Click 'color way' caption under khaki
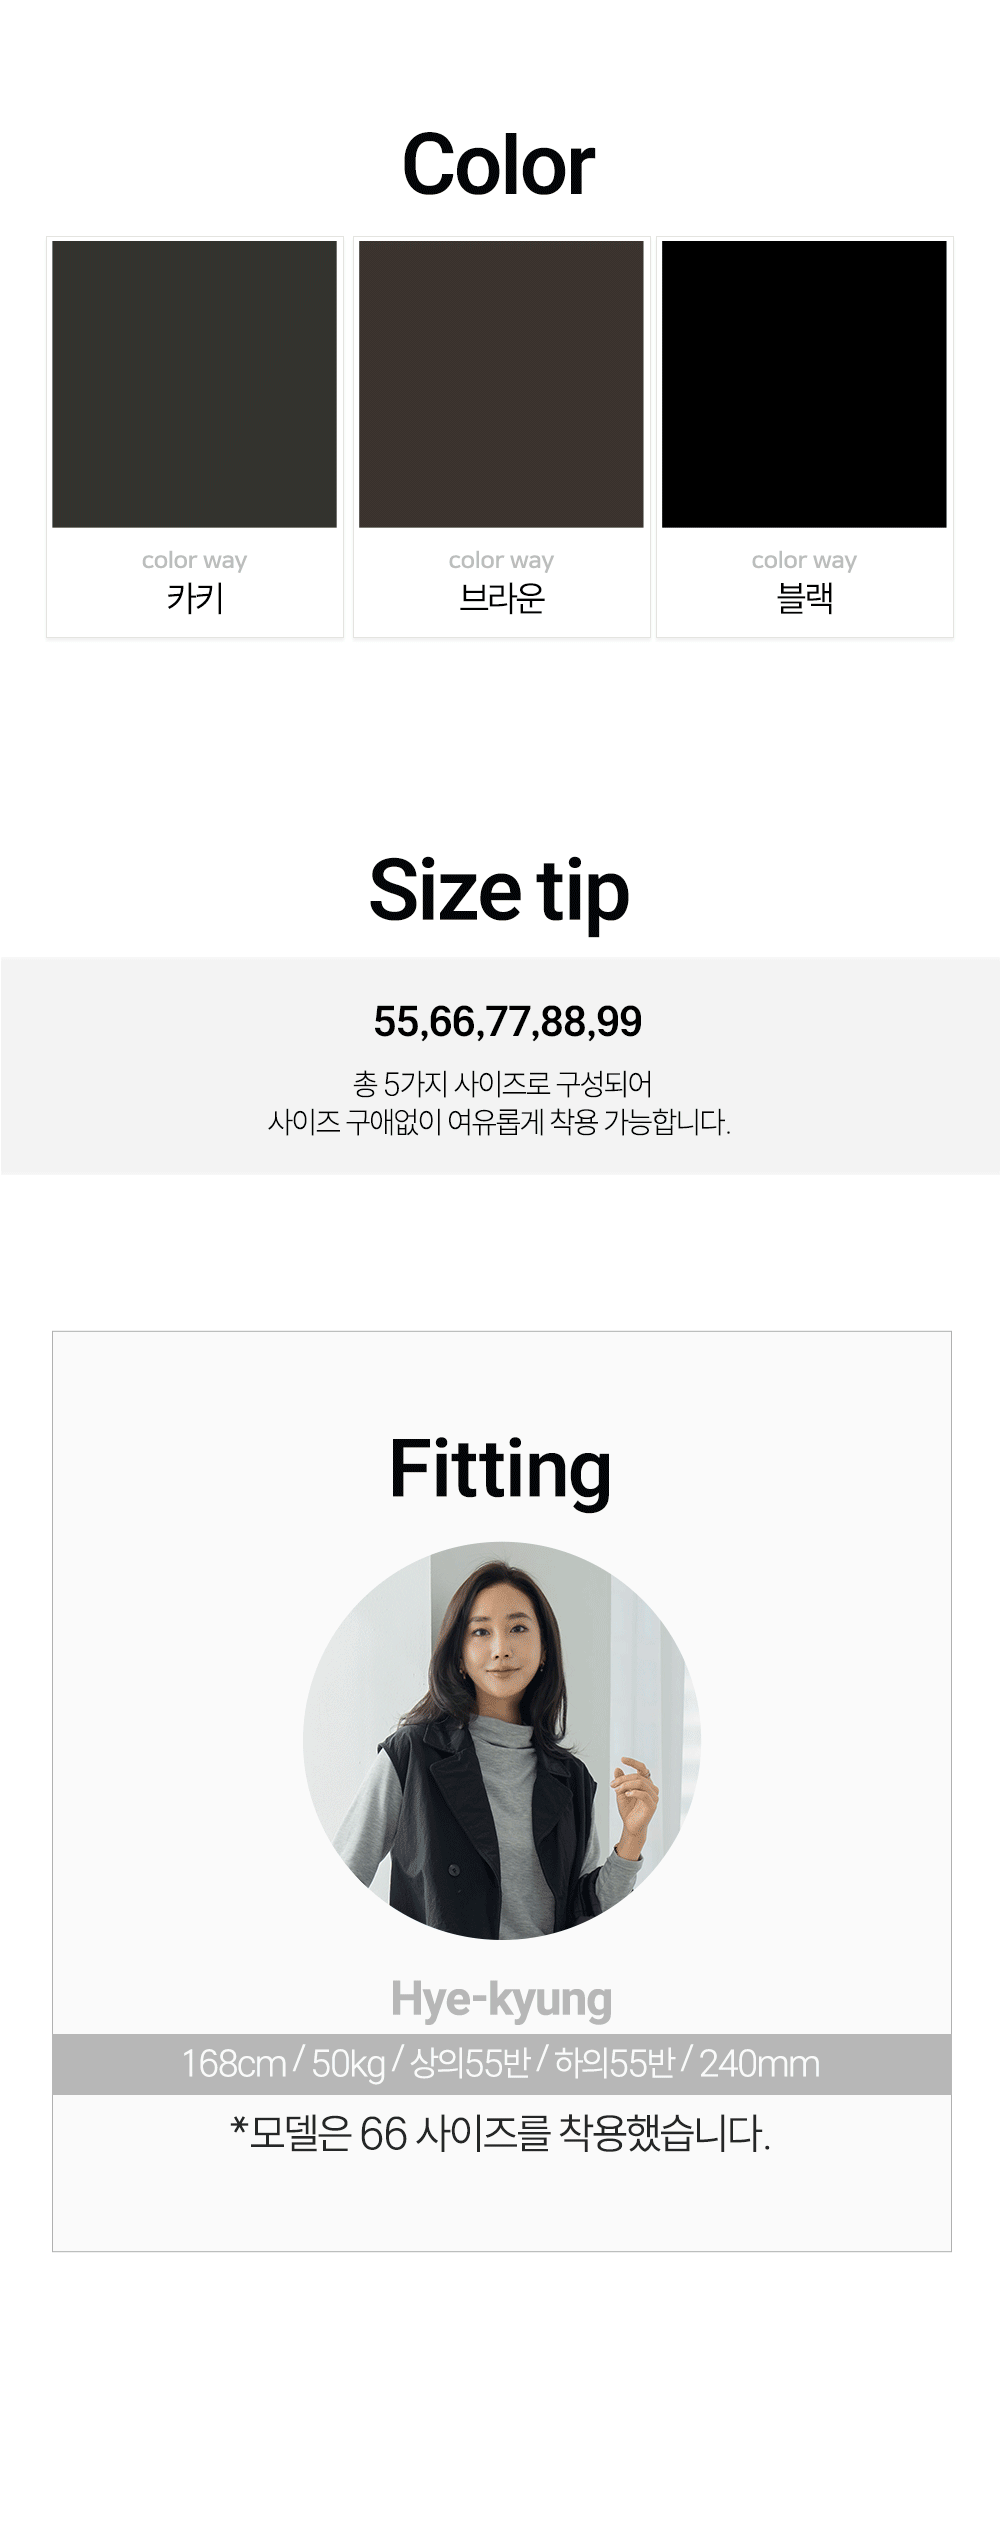Image resolution: width=1000 pixels, height=2531 pixels. pyautogui.click(x=194, y=560)
